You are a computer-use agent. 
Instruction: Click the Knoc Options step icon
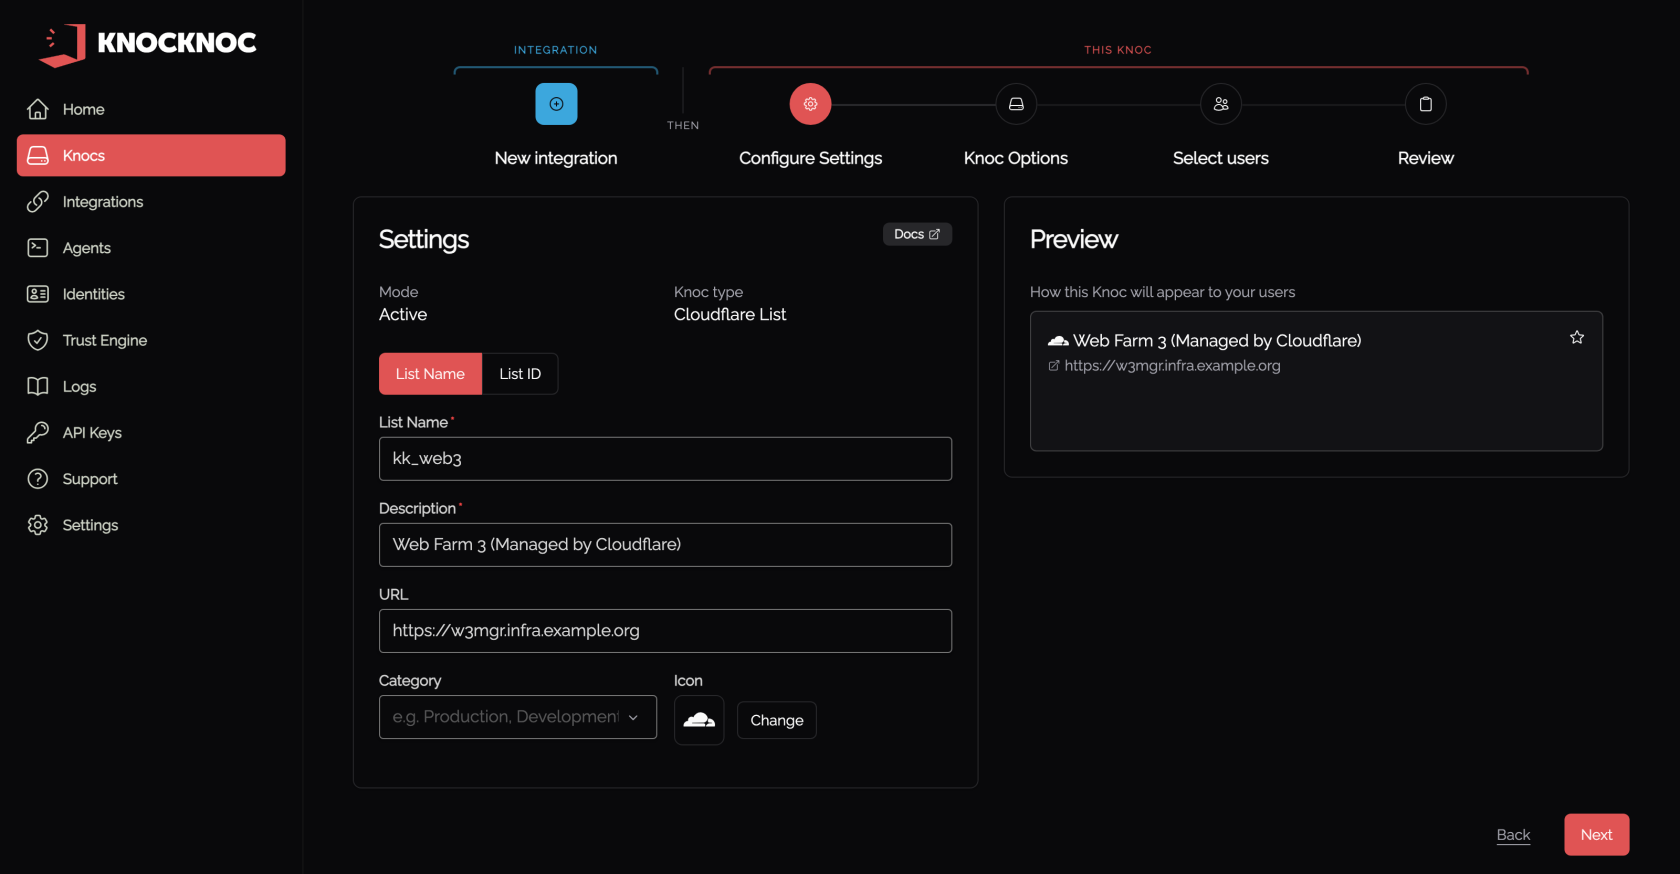pos(1016,104)
